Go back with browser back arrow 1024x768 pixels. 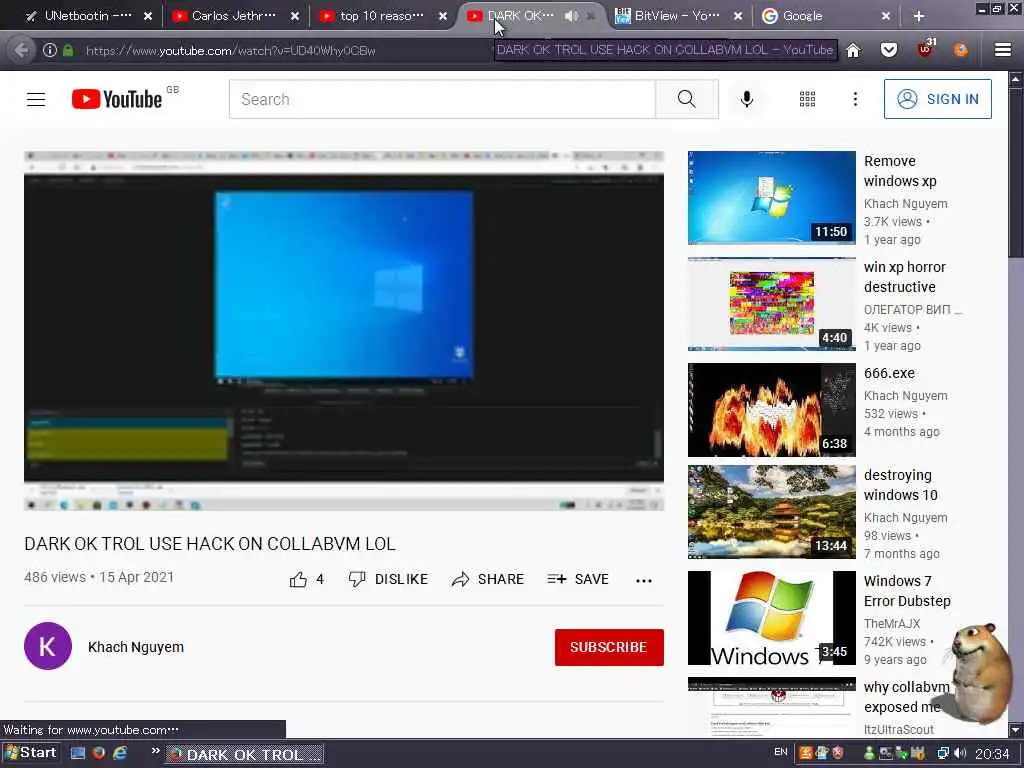click(21, 50)
